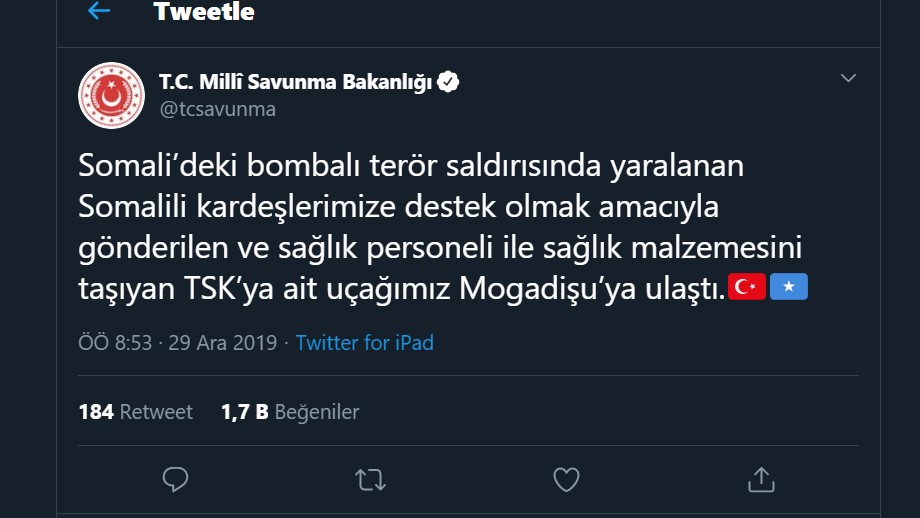Click the blue verified badge

click(448, 82)
